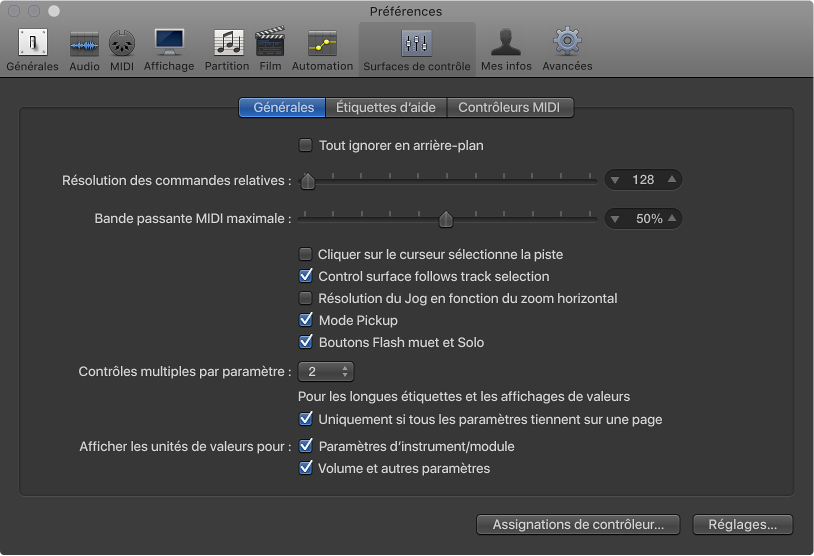Viewport: 814px width, 556px height.
Task: Open the Affichage display preferences icon
Action: point(169,44)
